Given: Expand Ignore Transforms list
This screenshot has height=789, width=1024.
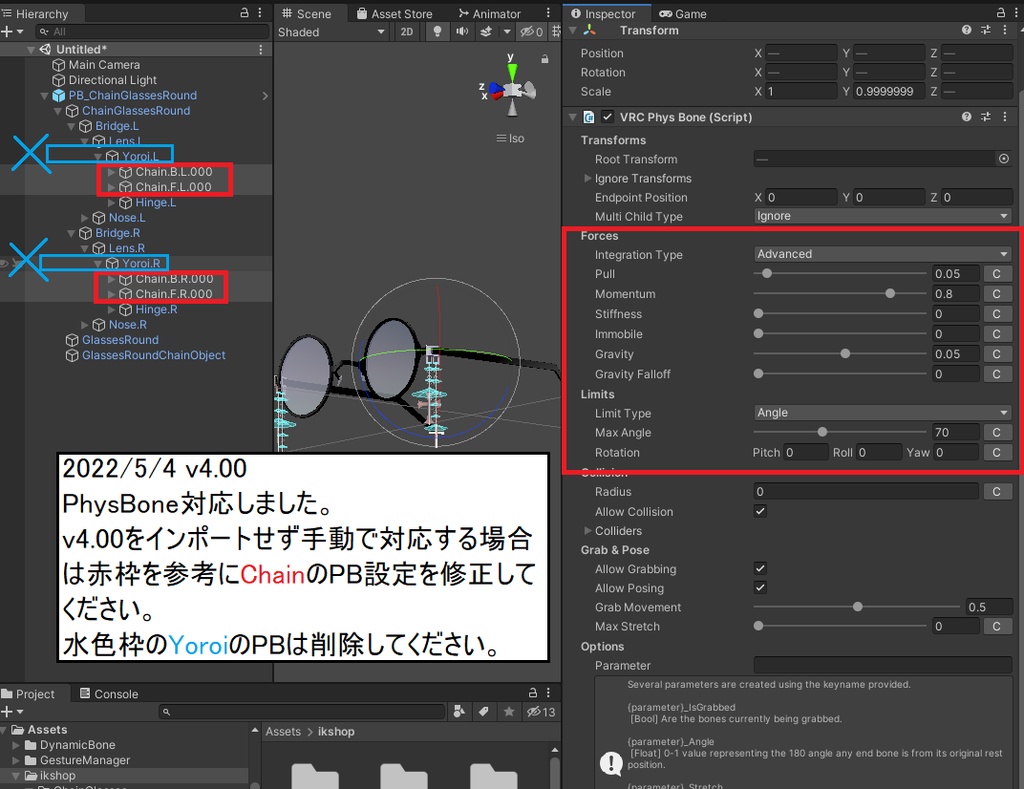Looking at the screenshot, I should pos(588,178).
